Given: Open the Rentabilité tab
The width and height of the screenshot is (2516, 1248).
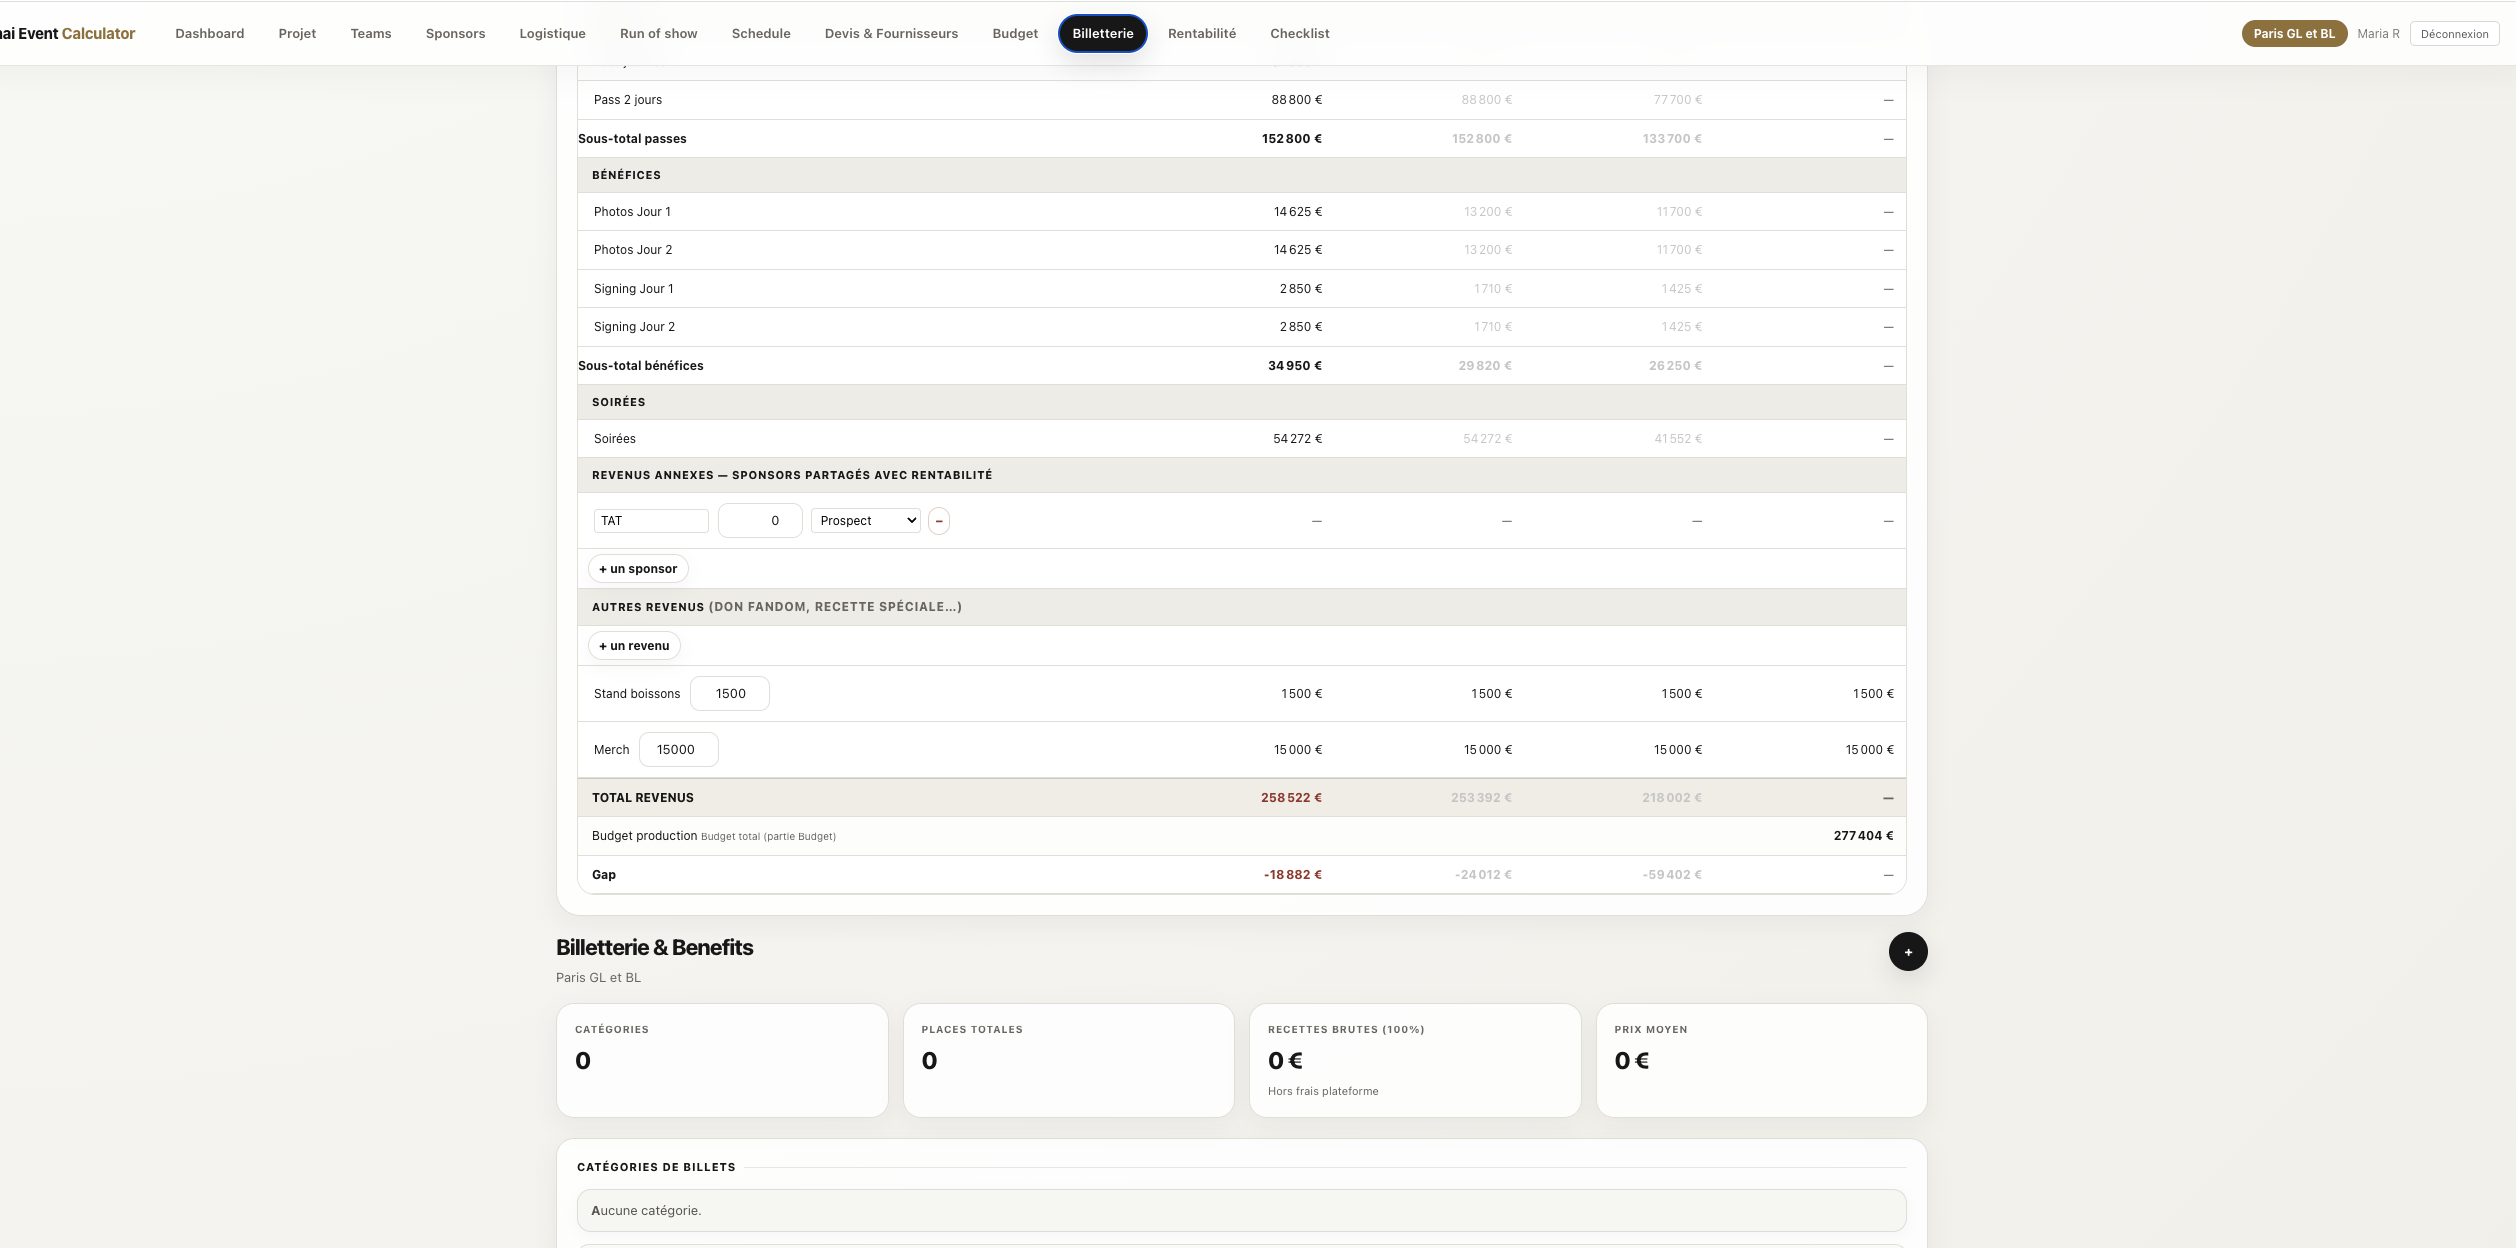Looking at the screenshot, I should point(1201,33).
